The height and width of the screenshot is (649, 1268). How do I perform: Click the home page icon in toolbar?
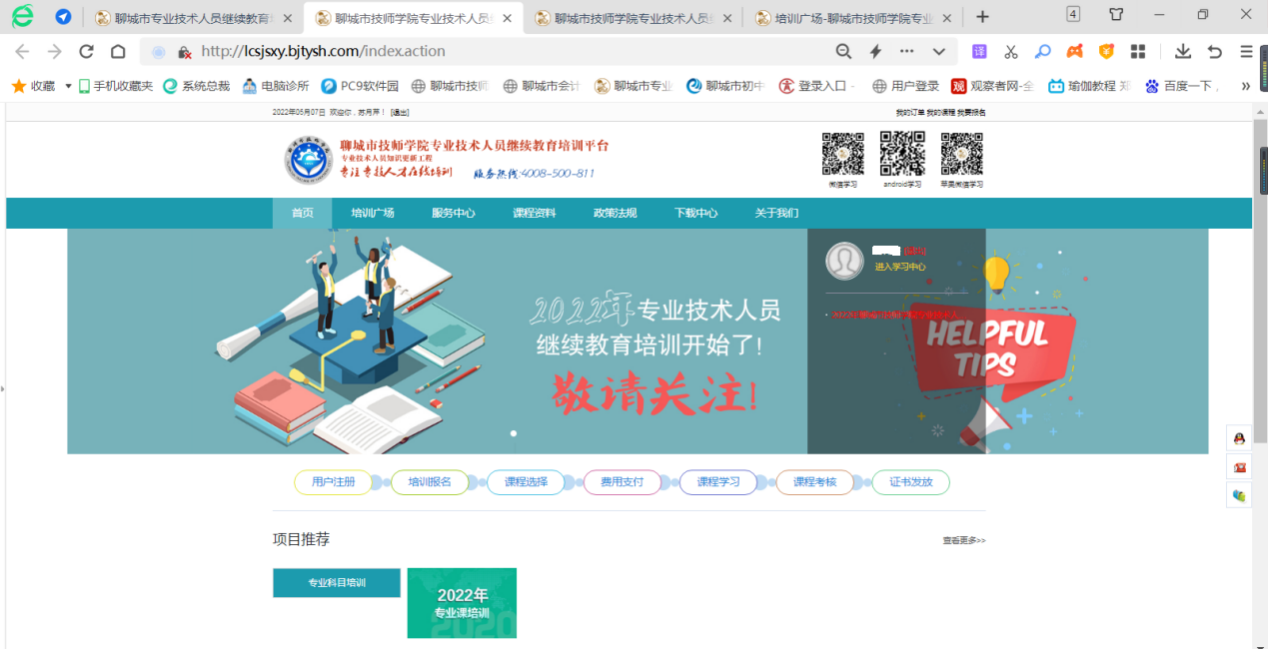click(x=118, y=52)
